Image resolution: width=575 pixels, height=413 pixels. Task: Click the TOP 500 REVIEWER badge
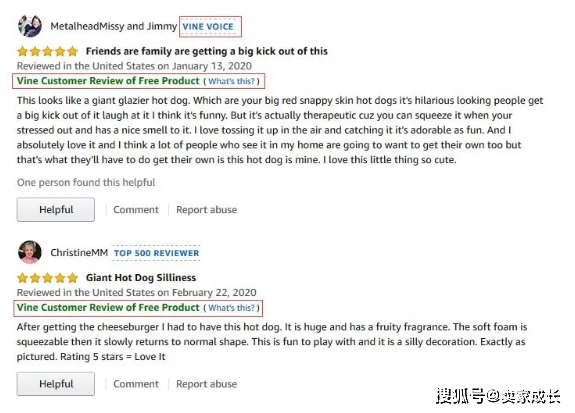[156, 253]
